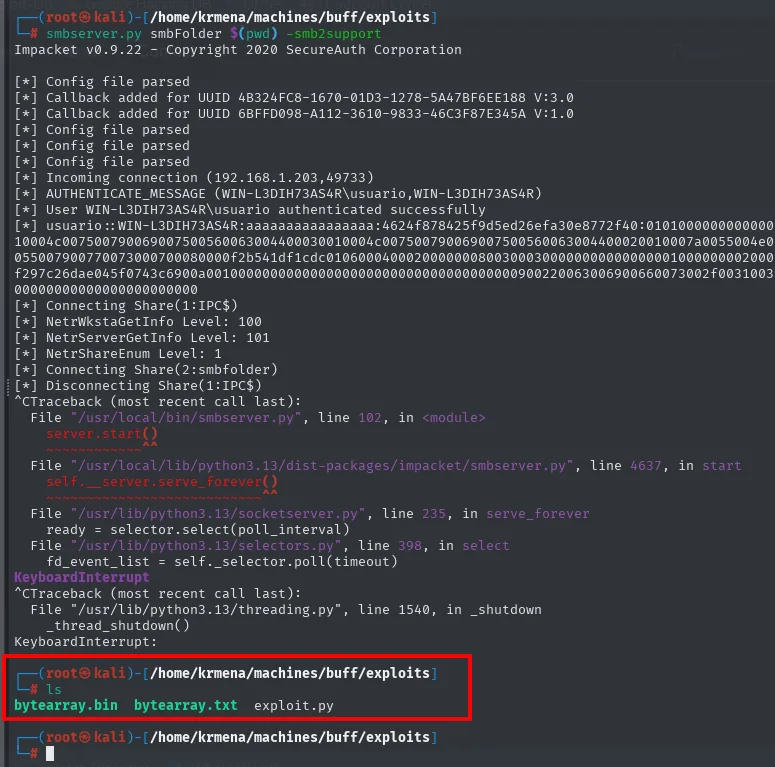Click the NetrWkstaGetInfo Level: 100 line

[x=137, y=322]
